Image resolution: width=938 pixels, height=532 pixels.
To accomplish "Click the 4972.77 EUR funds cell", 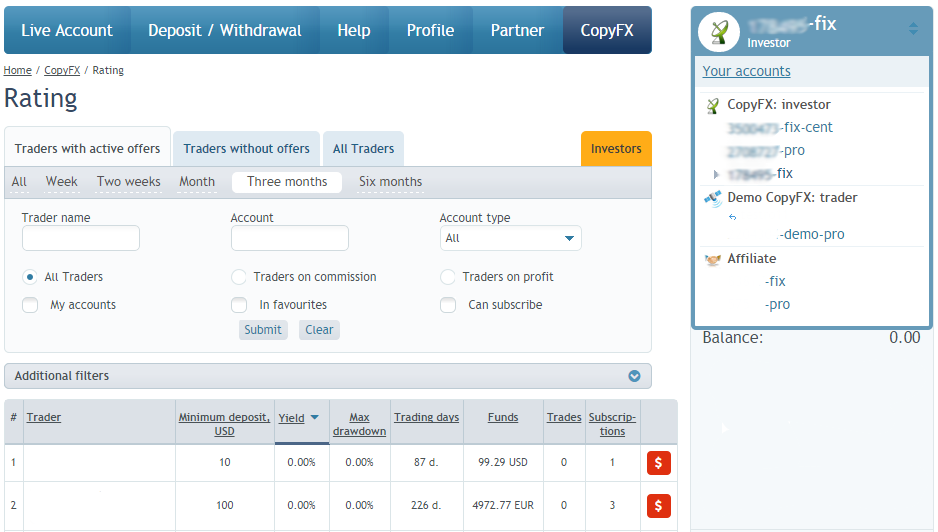I will 503,506.
